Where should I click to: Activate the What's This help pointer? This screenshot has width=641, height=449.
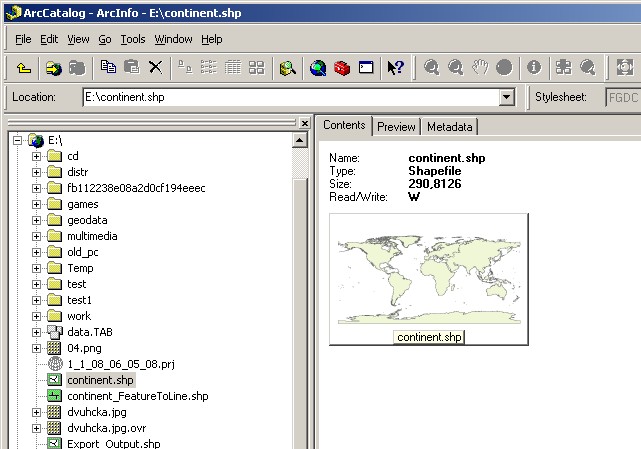point(395,68)
